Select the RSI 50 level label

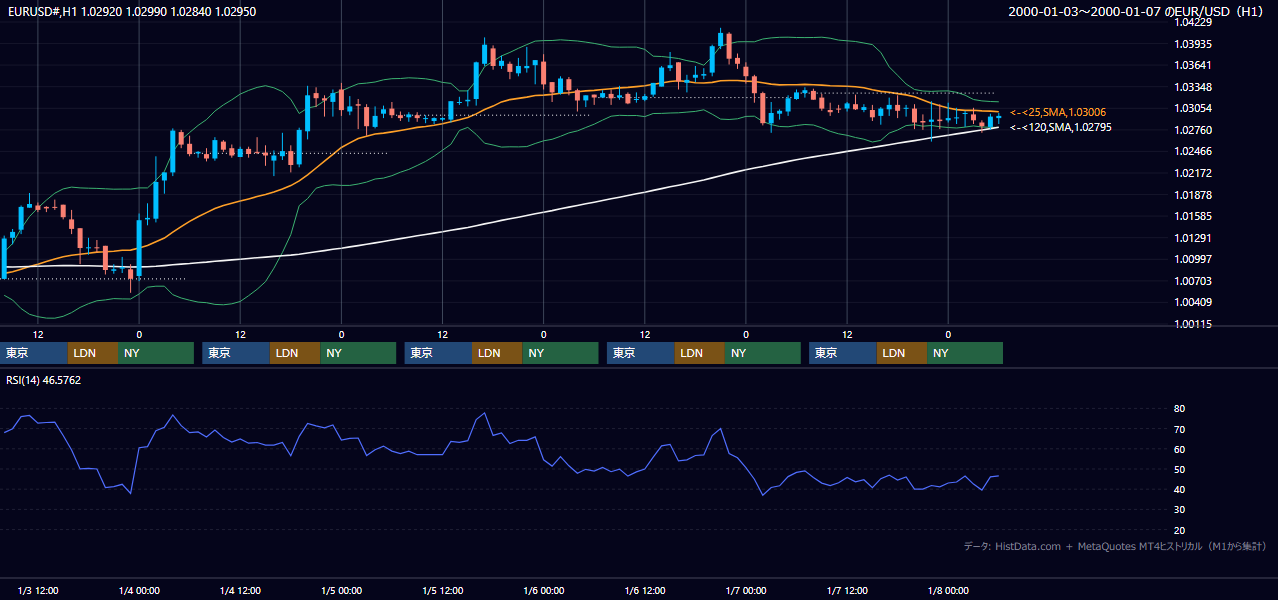click(x=1179, y=469)
